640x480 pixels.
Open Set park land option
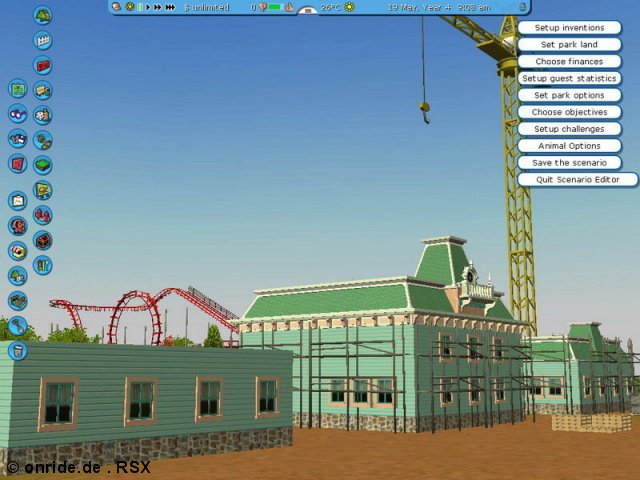click(569, 44)
